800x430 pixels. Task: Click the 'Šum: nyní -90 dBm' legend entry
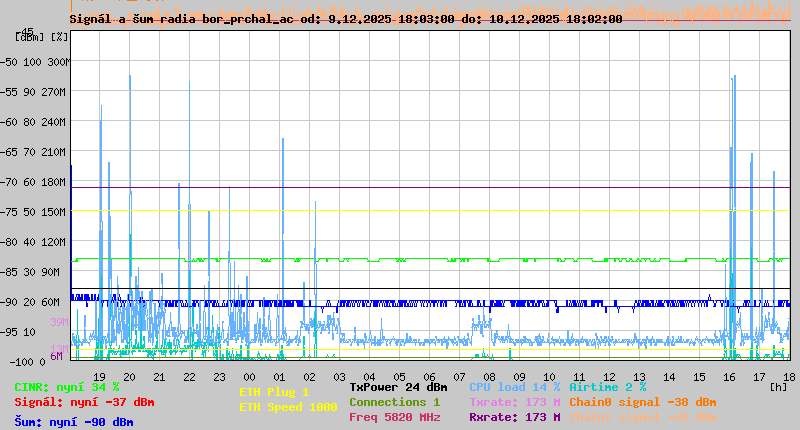click(74, 422)
